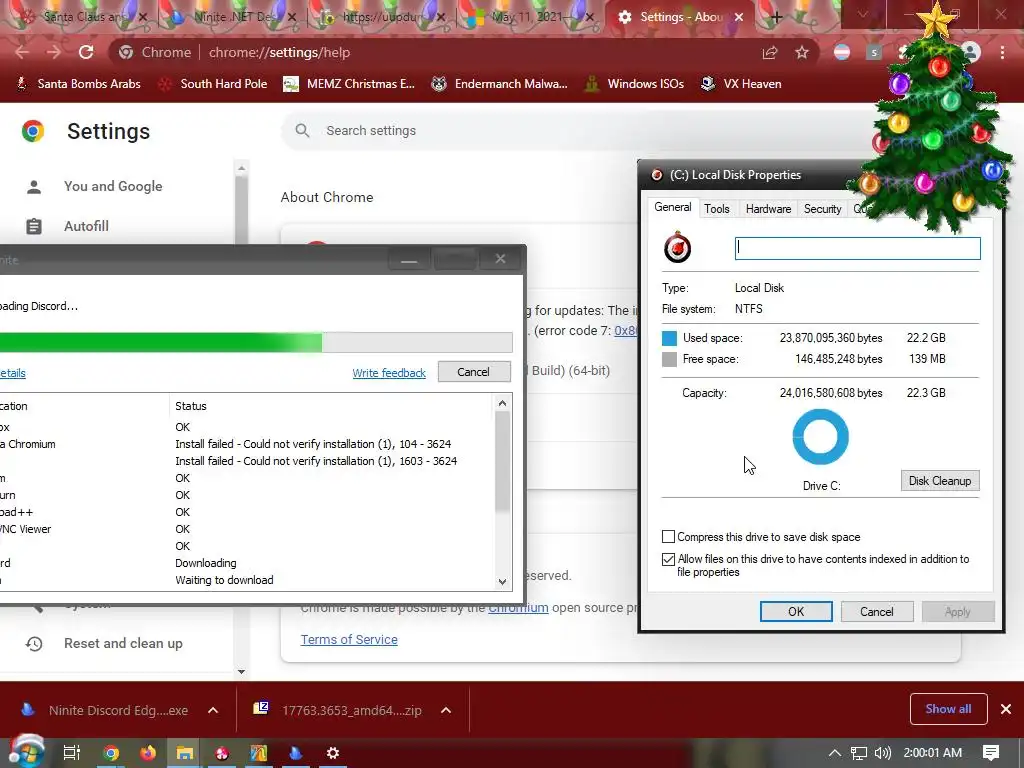This screenshot has height=768, width=1024.
Task: Select the General tab in Disk Properties
Action: pos(673,207)
